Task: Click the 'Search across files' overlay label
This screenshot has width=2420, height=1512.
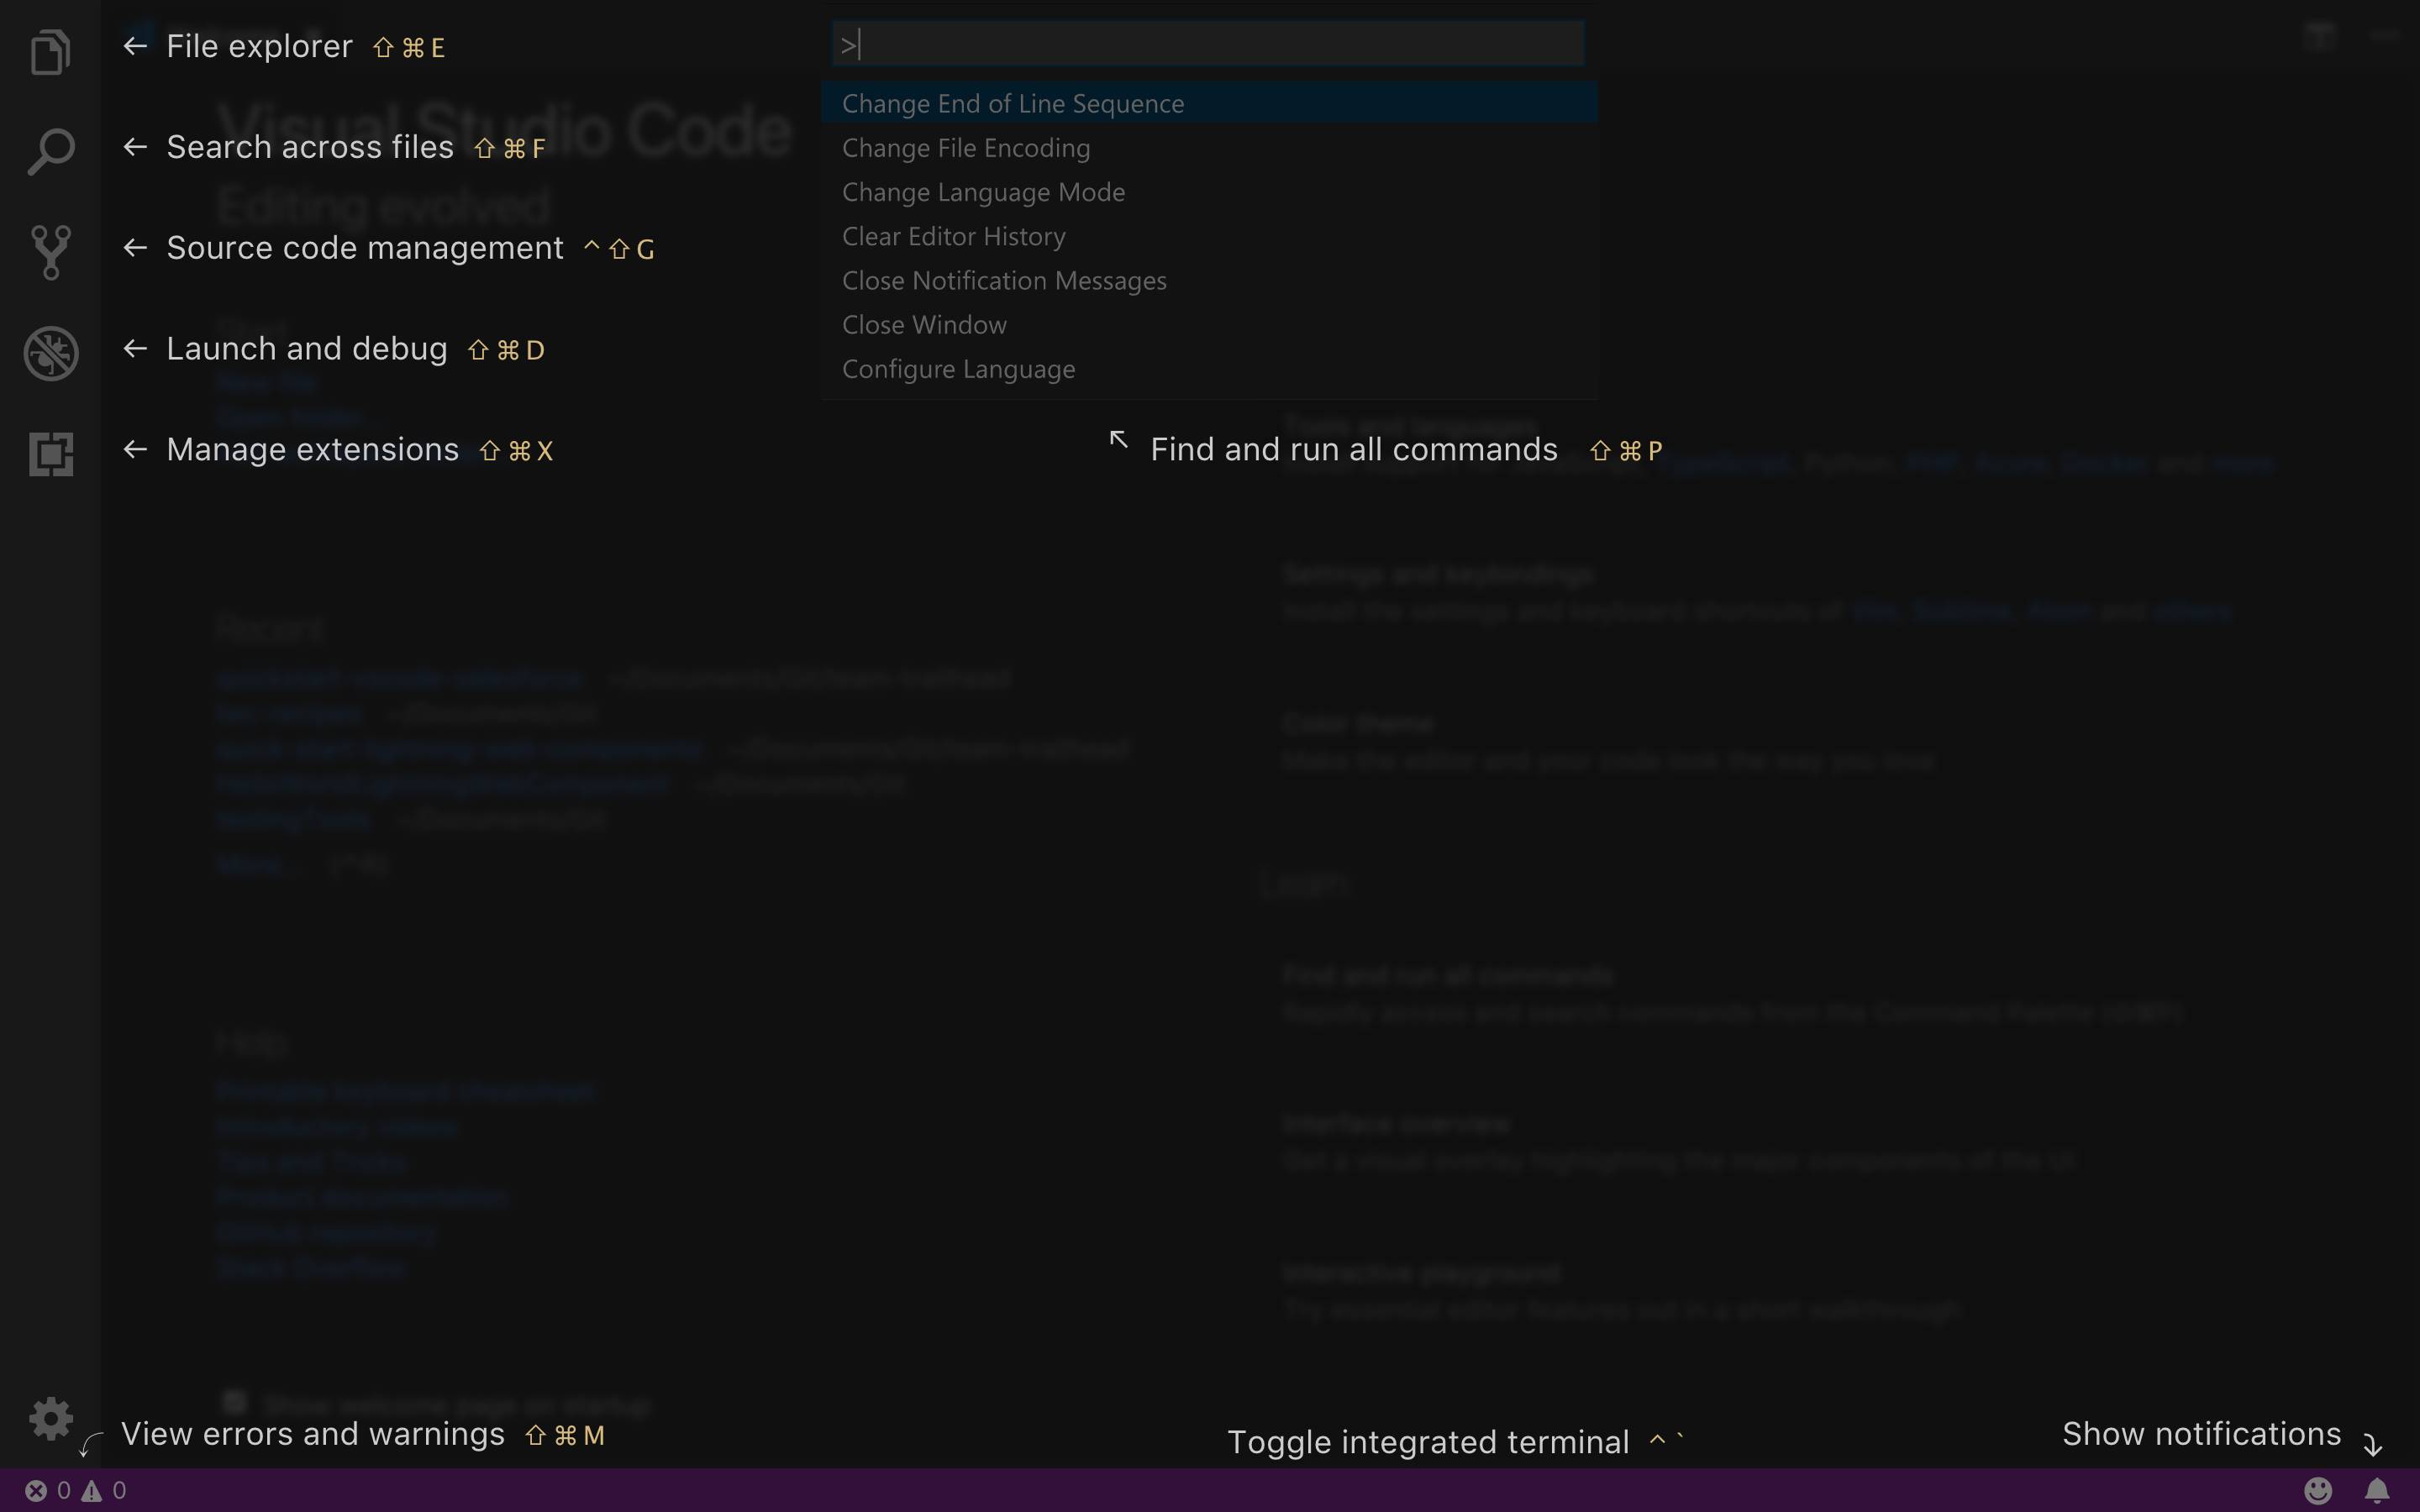Action: (310, 147)
